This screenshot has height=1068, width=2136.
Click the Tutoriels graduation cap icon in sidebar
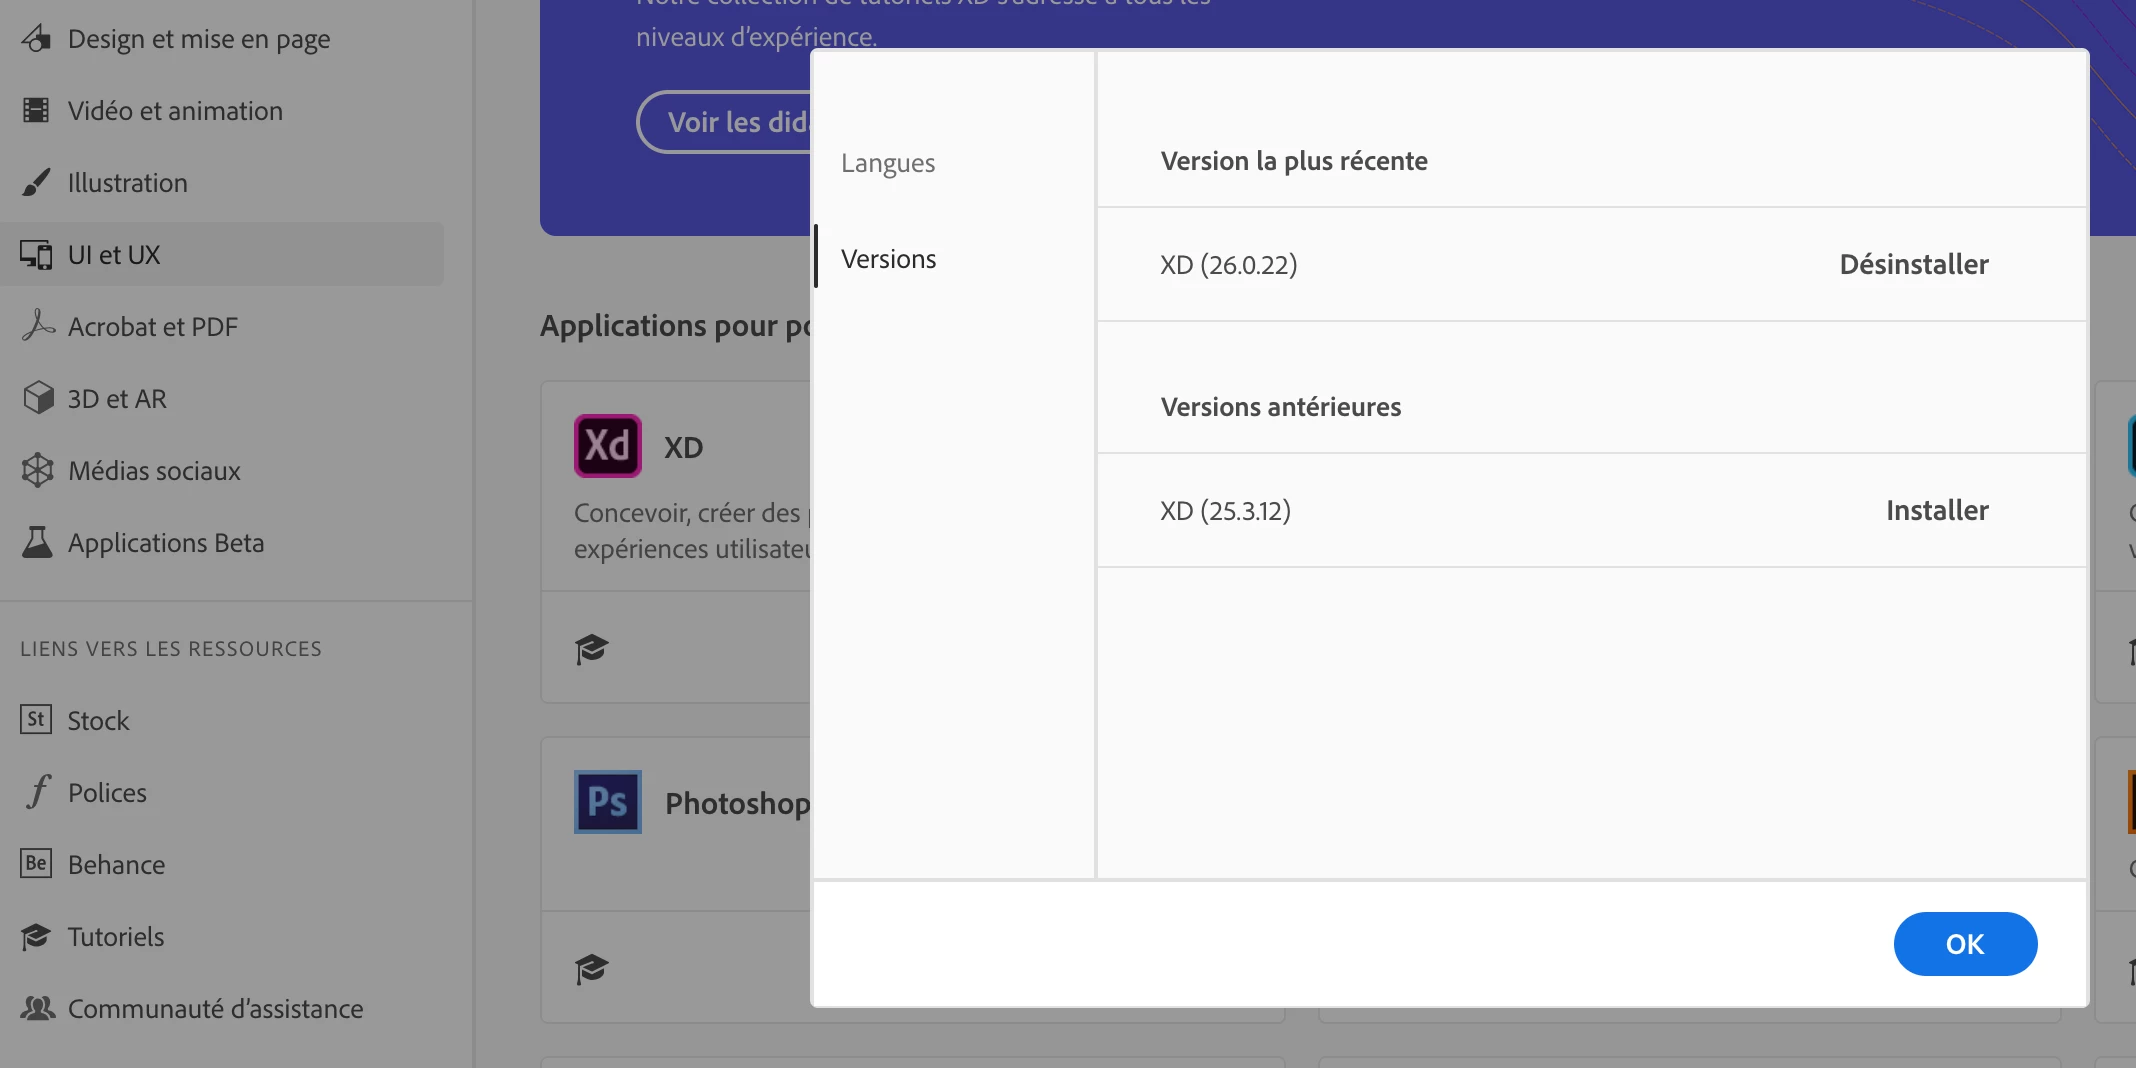click(36, 936)
